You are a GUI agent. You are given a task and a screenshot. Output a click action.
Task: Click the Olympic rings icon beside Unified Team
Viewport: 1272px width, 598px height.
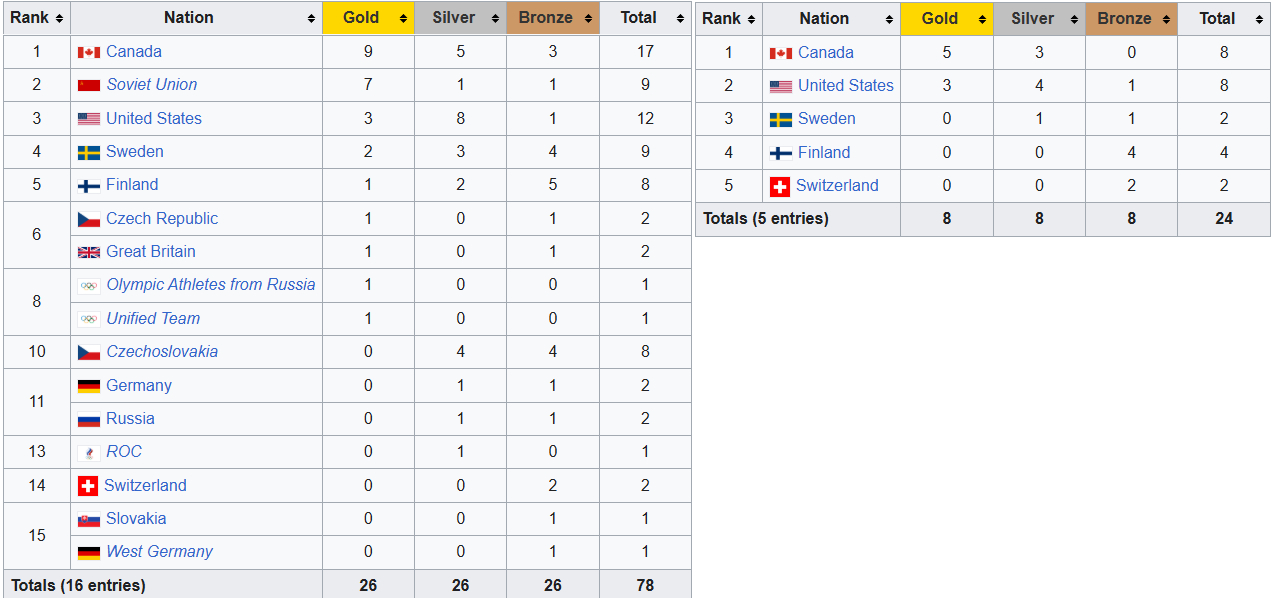[89, 319]
